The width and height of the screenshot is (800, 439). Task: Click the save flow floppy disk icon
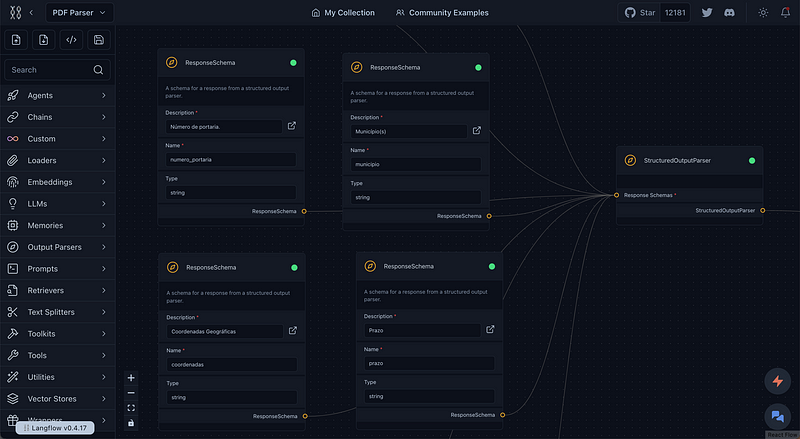tap(98, 40)
